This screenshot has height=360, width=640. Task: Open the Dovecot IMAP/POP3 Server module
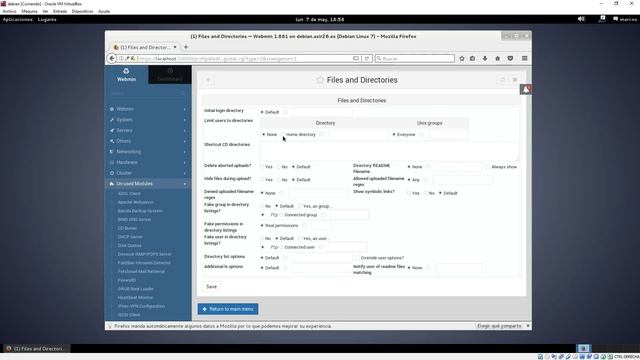pos(144,254)
